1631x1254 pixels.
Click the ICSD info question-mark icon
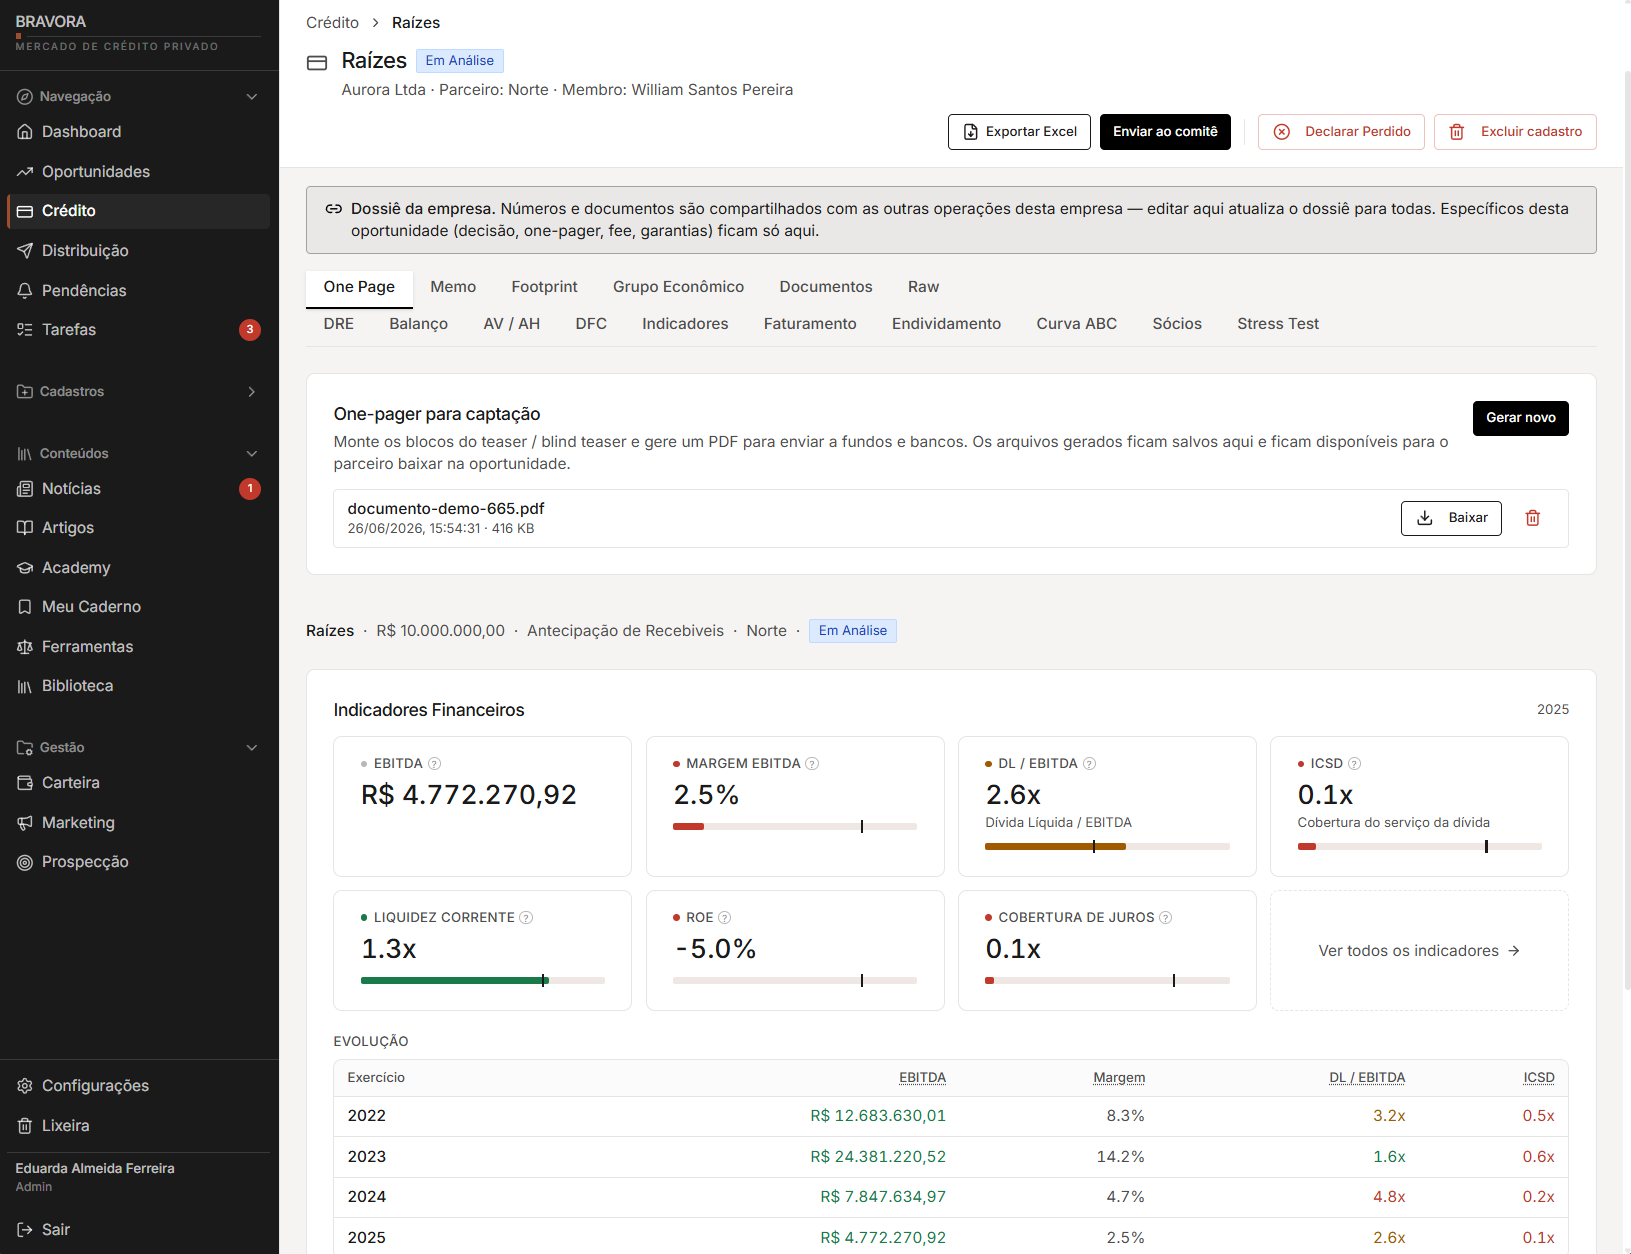point(1354,764)
